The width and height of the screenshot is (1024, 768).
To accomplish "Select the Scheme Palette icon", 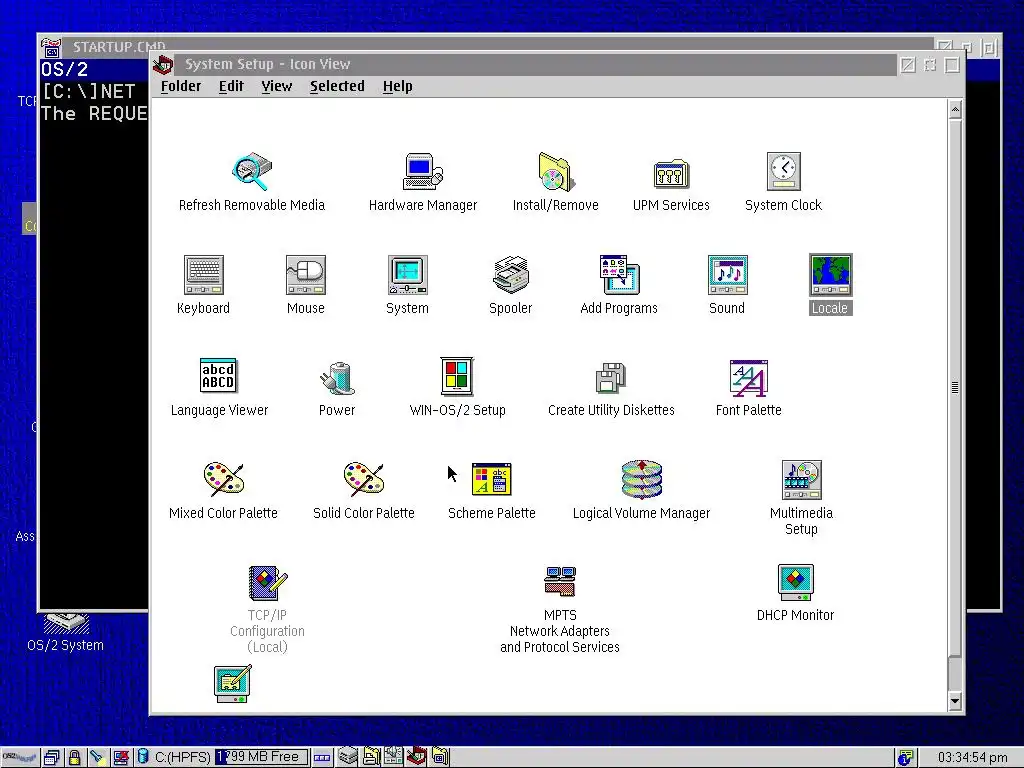I will tap(492, 479).
